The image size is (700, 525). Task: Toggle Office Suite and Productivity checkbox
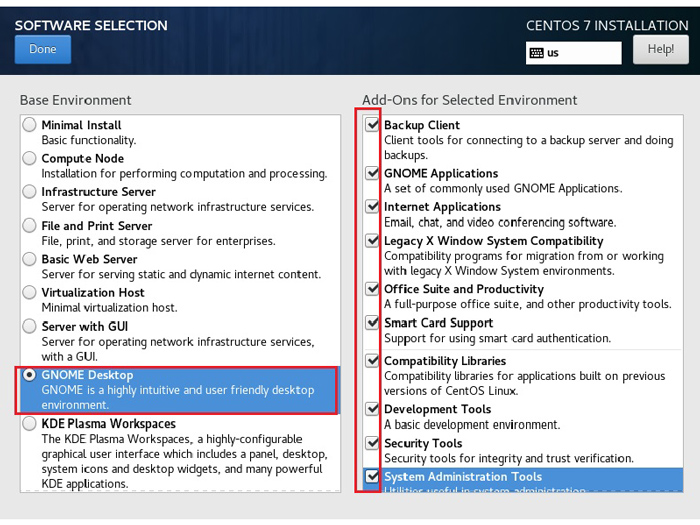(372, 289)
